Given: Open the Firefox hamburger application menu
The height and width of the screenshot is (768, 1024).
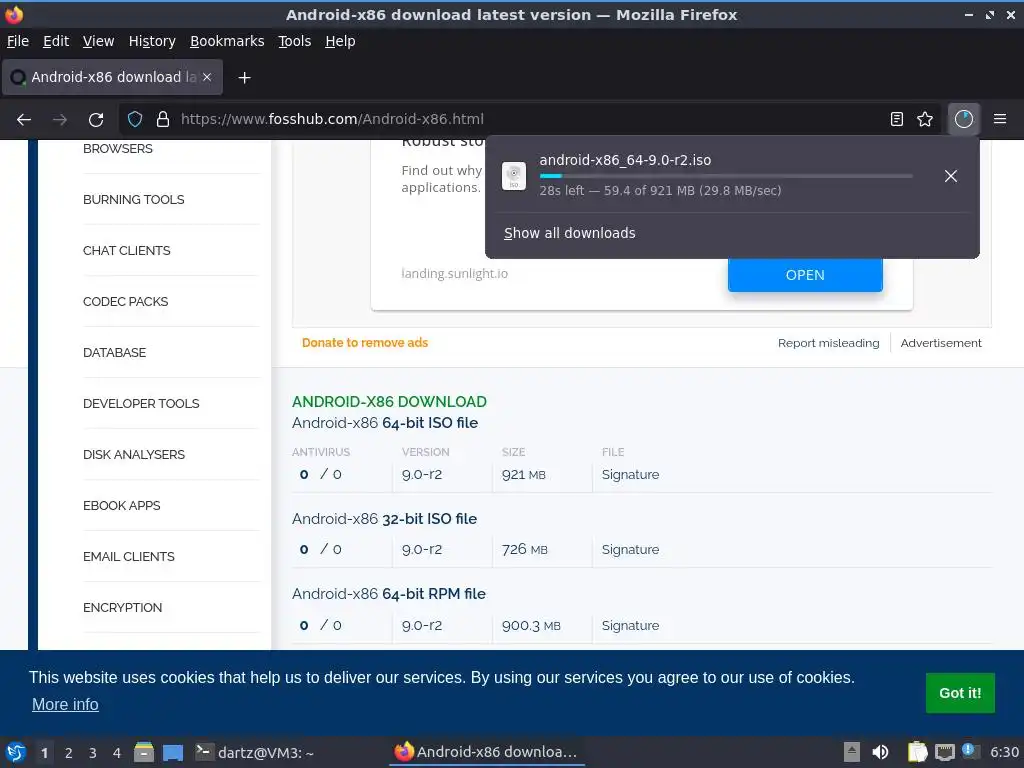Looking at the screenshot, I should pos(1000,119).
